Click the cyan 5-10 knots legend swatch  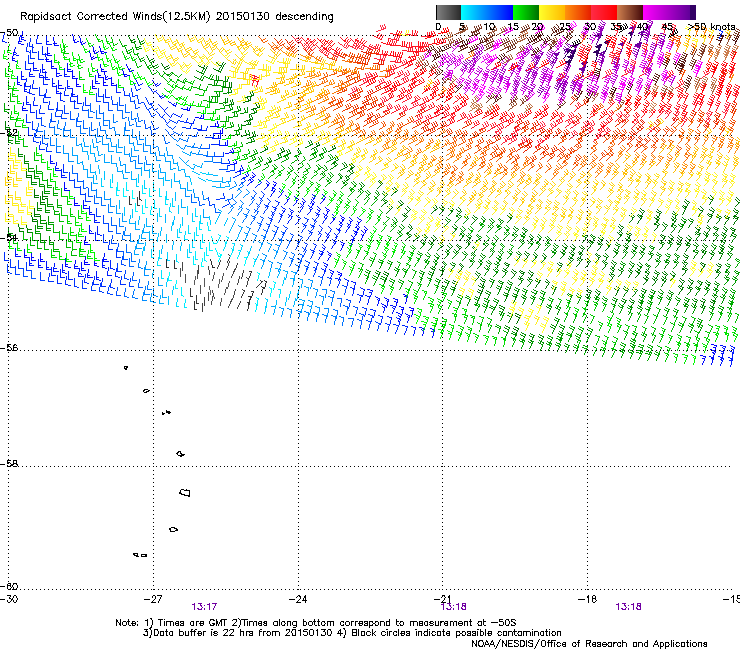tap(474, 12)
